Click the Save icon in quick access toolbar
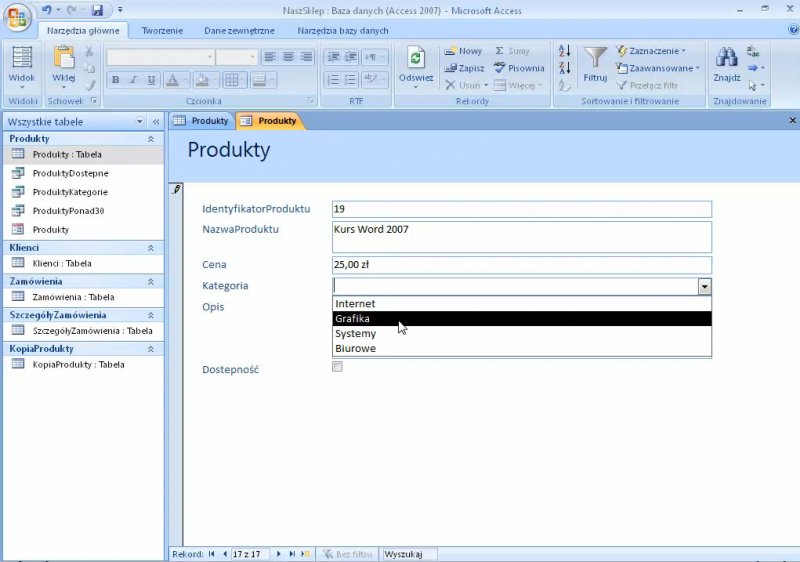This screenshot has height=562, width=800. [97, 10]
